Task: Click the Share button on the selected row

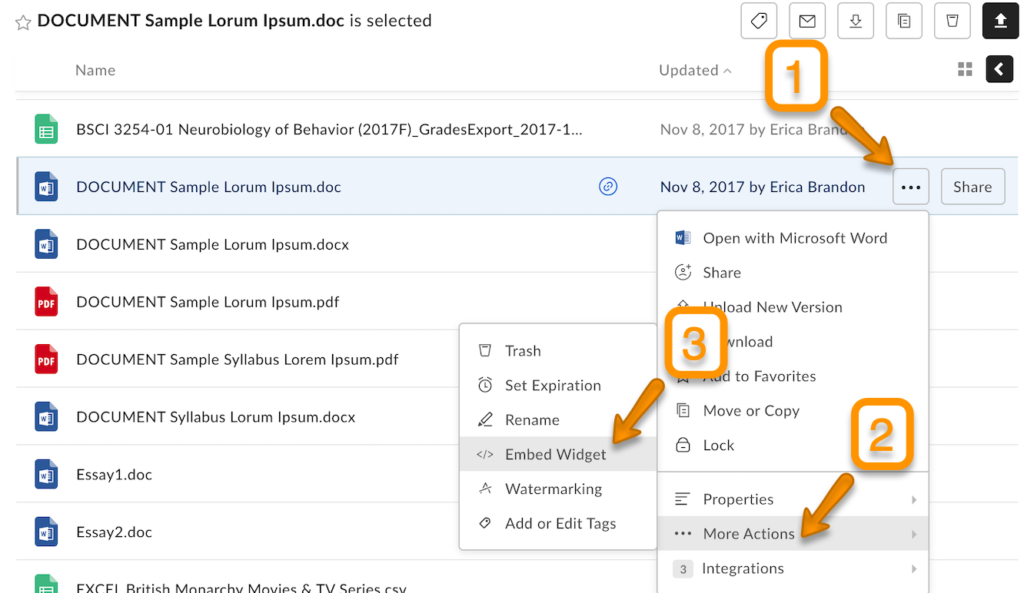Action: tap(972, 186)
